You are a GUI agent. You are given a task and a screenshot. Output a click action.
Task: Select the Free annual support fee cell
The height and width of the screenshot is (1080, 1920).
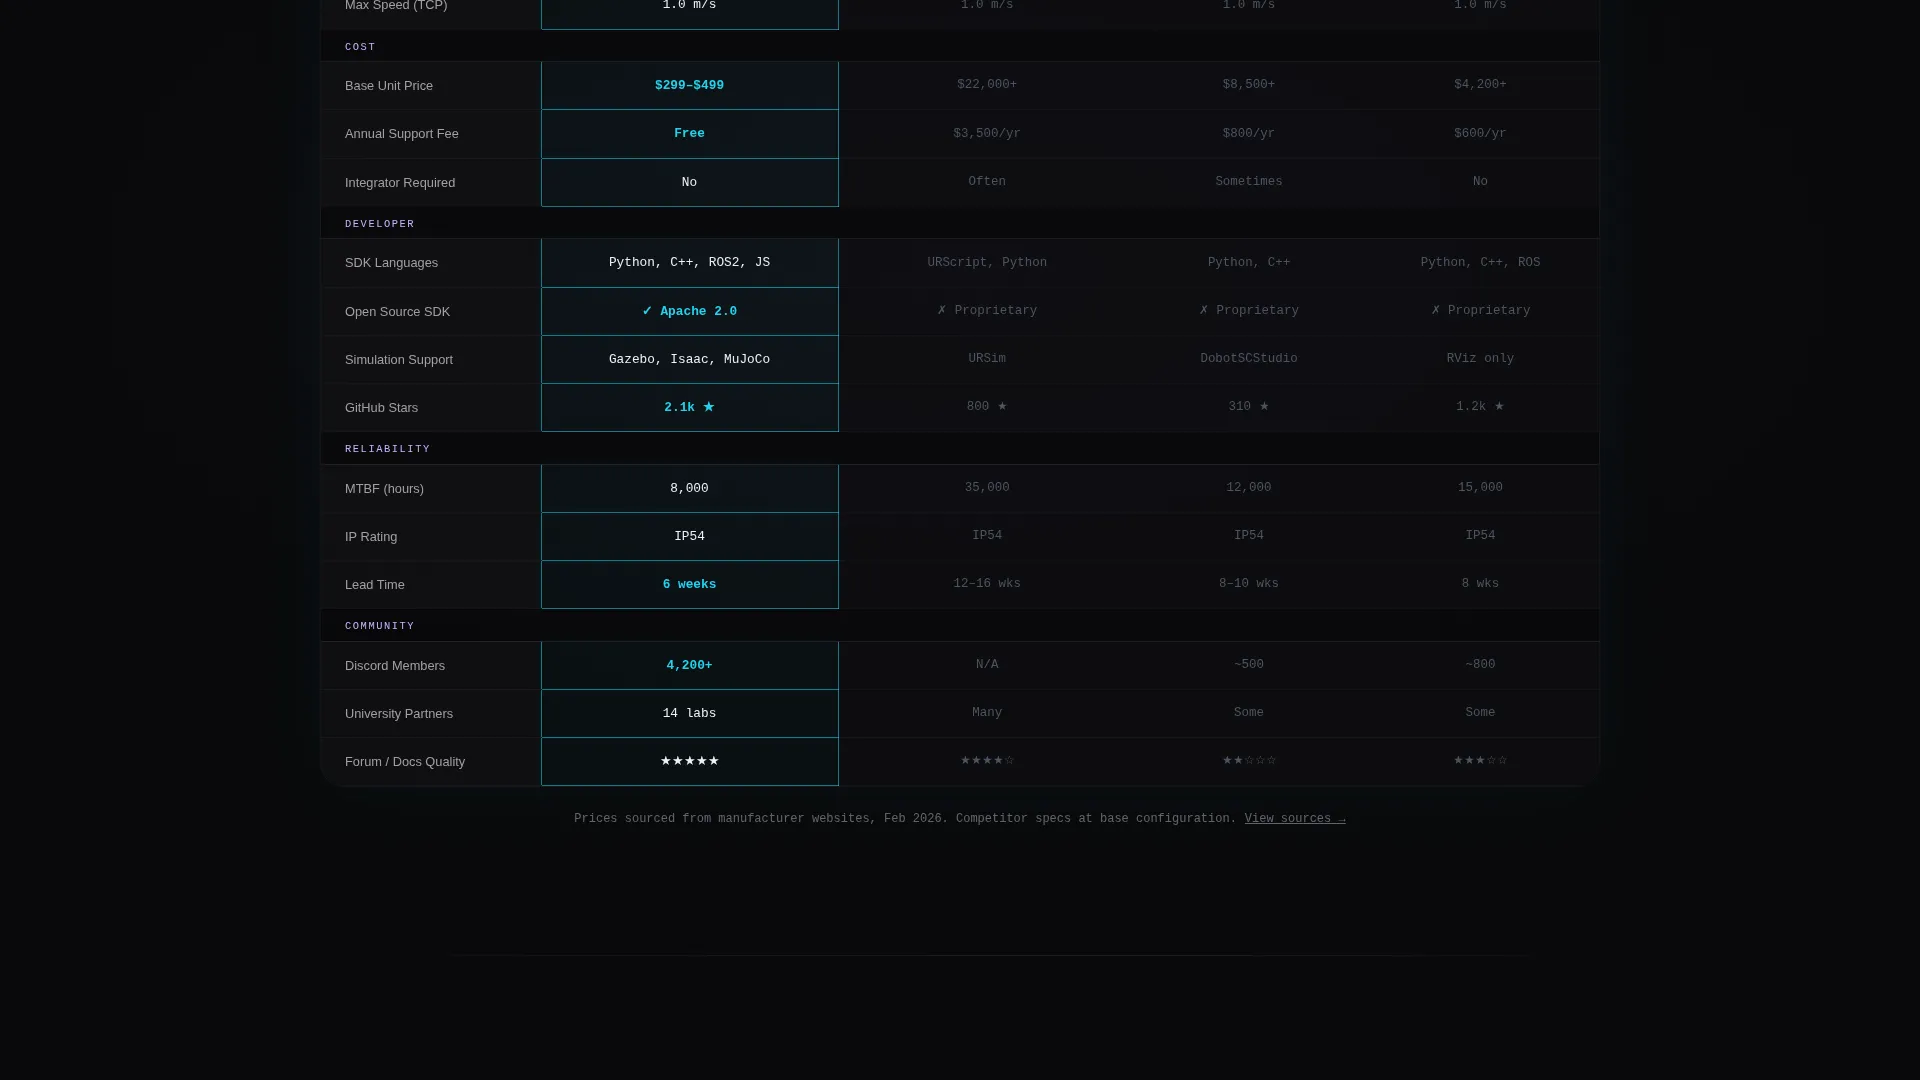coord(689,134)
